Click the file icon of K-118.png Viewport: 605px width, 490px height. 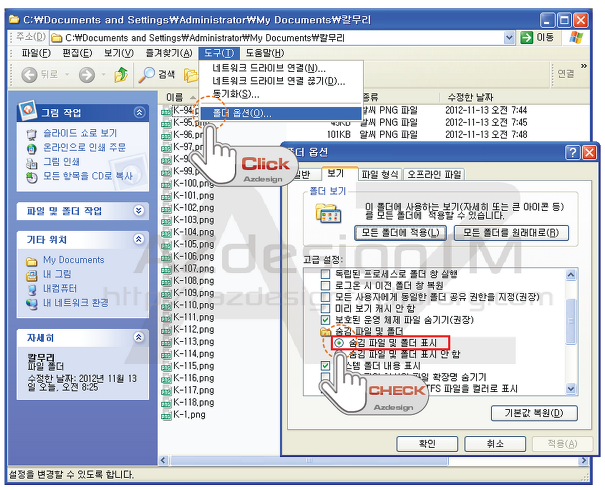click(x=166, y=404)
